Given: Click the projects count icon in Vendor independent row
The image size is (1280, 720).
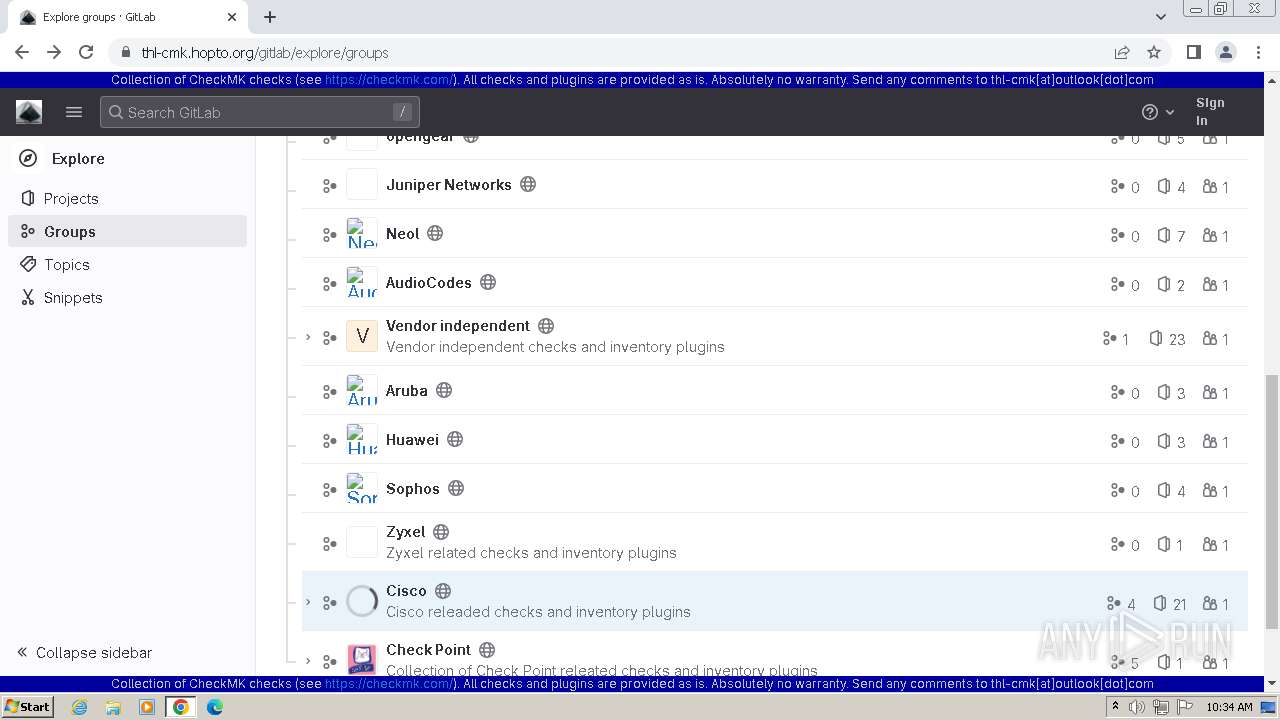Looking at the screenshot, I should 1156,338.
